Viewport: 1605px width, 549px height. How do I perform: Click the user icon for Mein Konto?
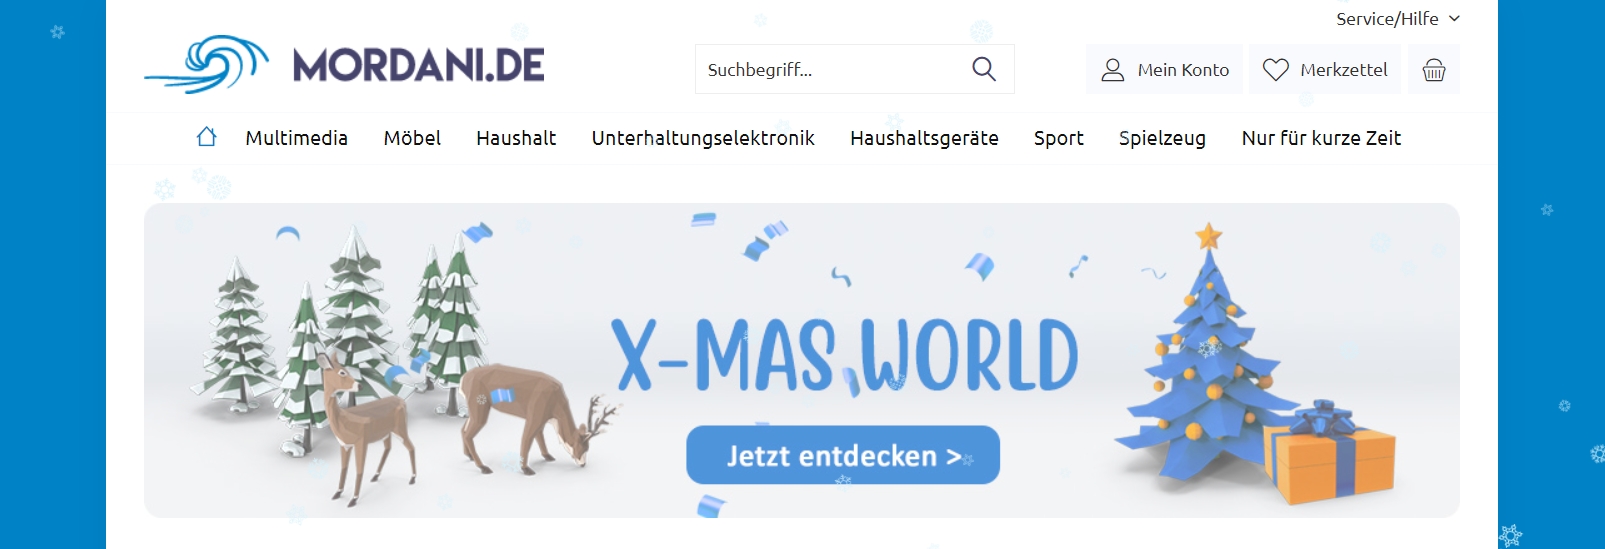pyautogui.click(x=1113, y=70)
